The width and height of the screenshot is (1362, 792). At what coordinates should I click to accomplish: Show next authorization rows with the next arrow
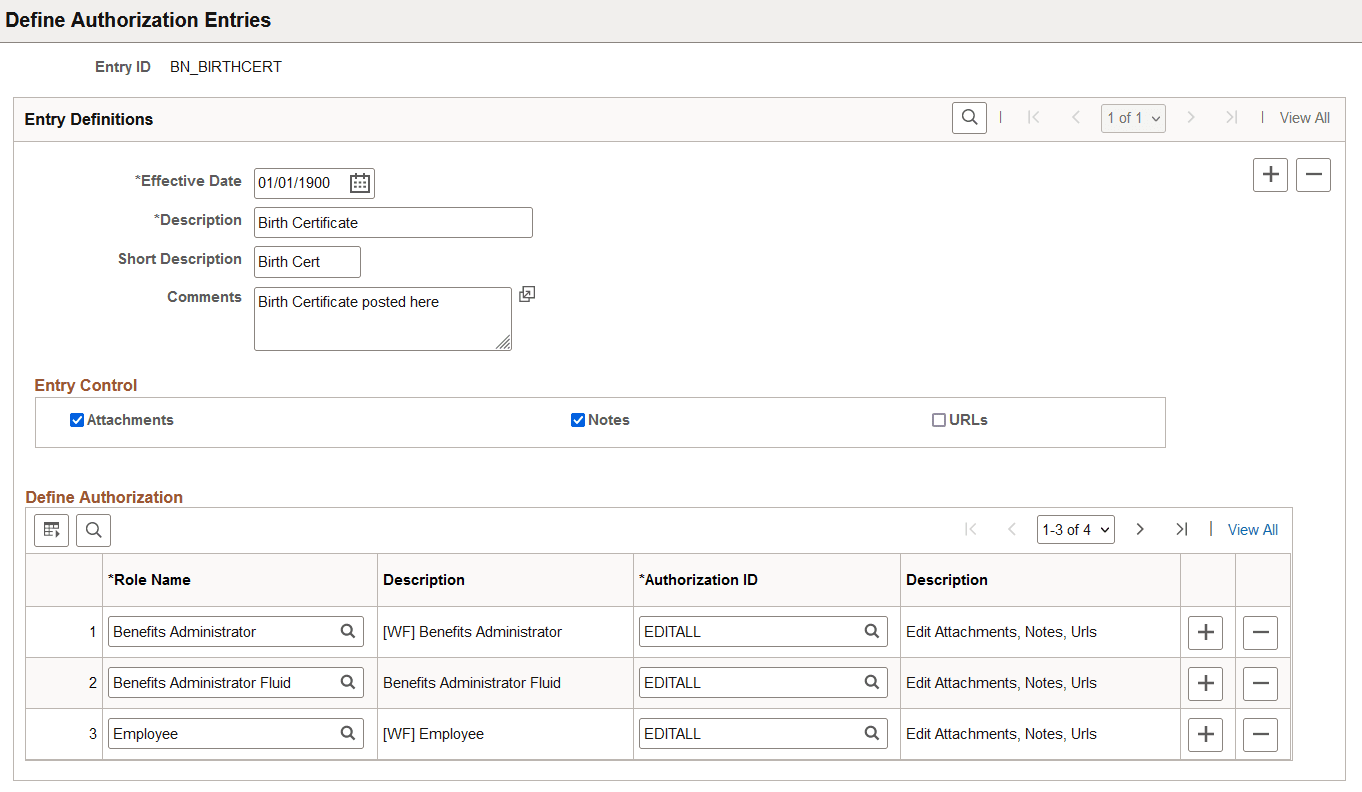(x=1140, y=529)
